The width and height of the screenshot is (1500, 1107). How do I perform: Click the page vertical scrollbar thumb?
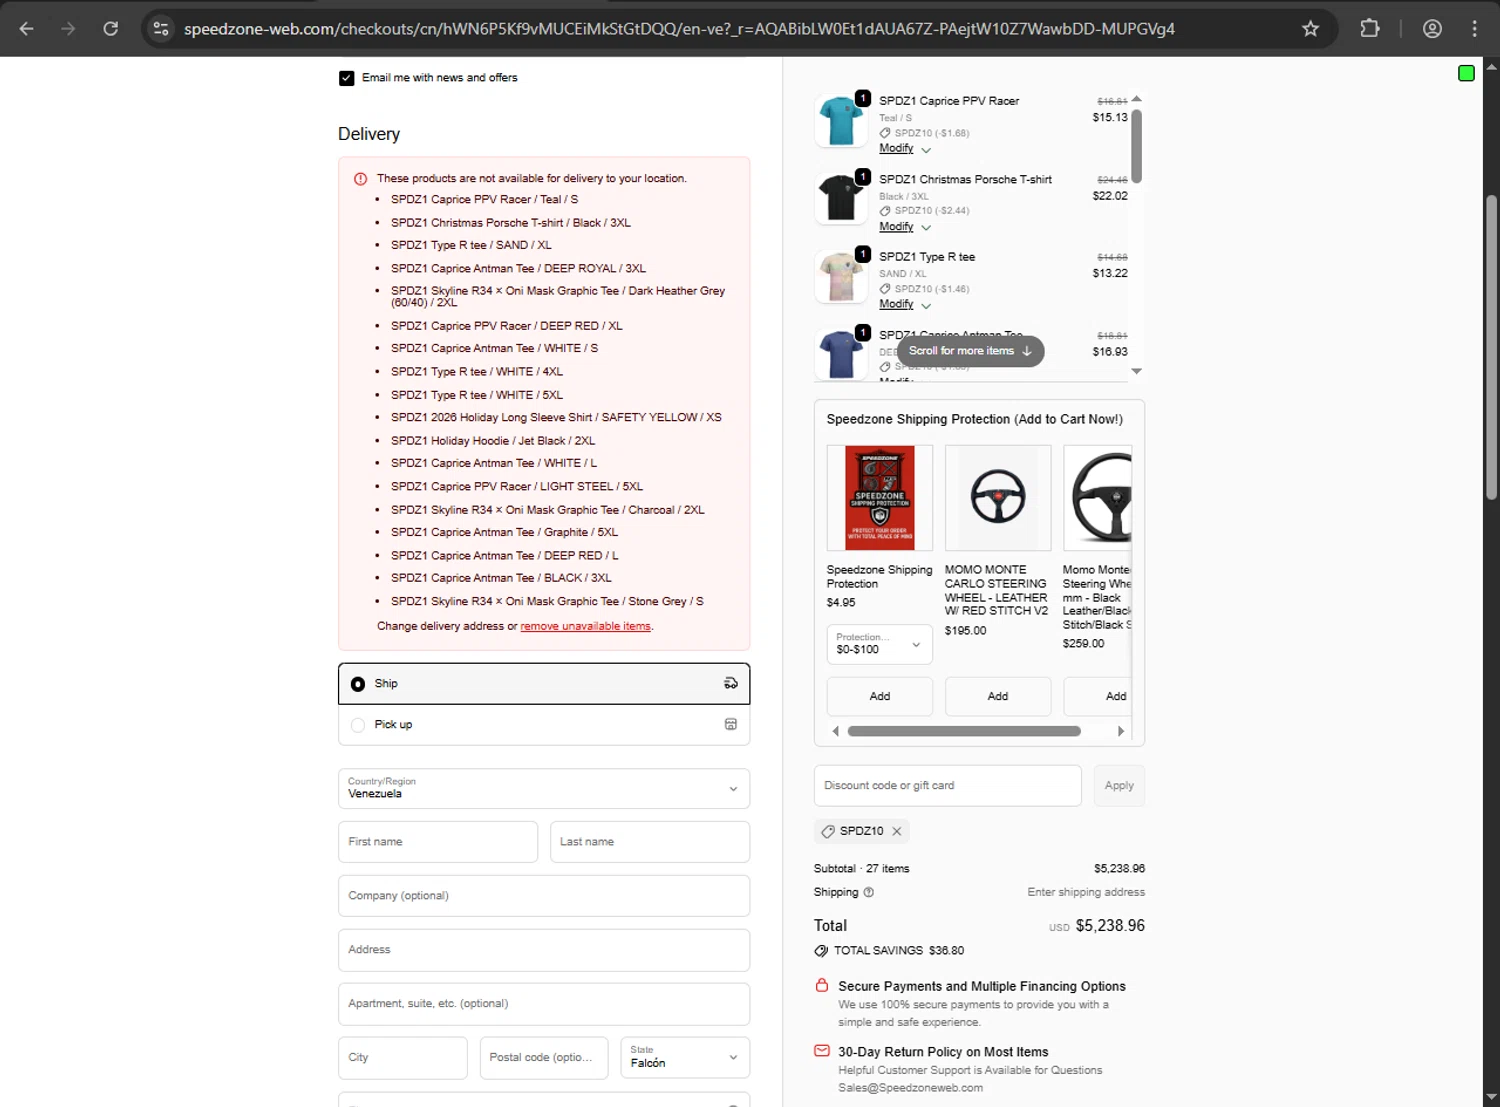click(x=1491, y=347)
